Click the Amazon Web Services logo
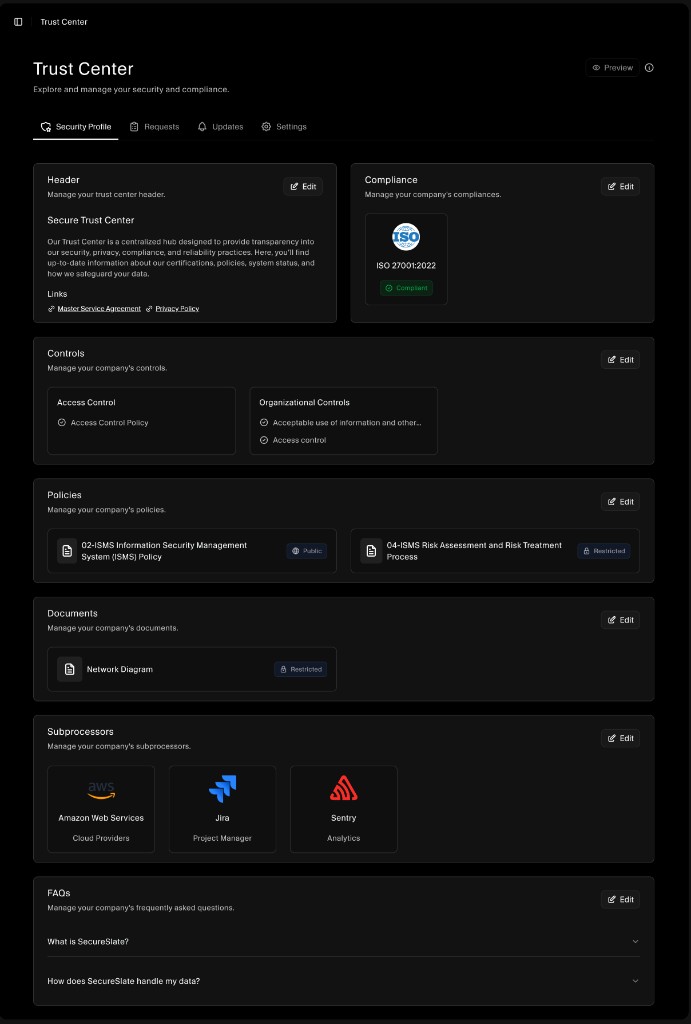This screenshot has height=1024, width=691. coord(100,789)
